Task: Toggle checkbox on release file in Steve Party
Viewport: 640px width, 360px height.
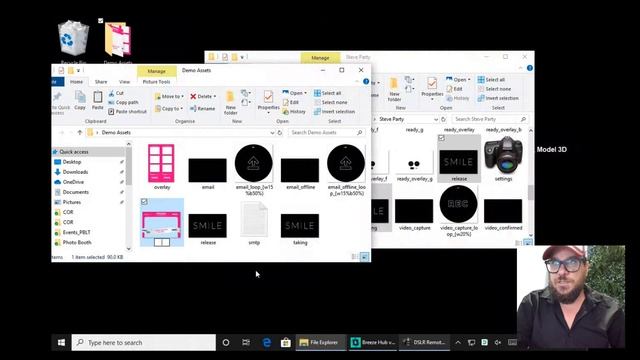Action: [x=441, y=138]
